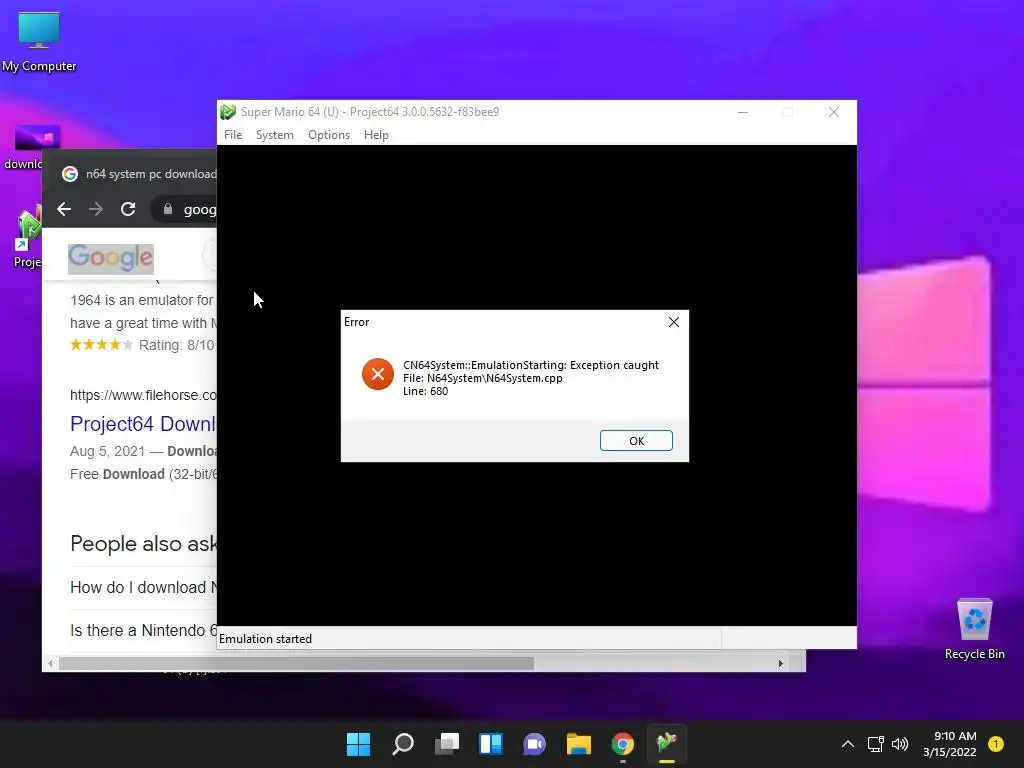Minimize the Project64 window
Image resolution: width=1024 pixels, height=768 pixels.
[x=743, y=112]
